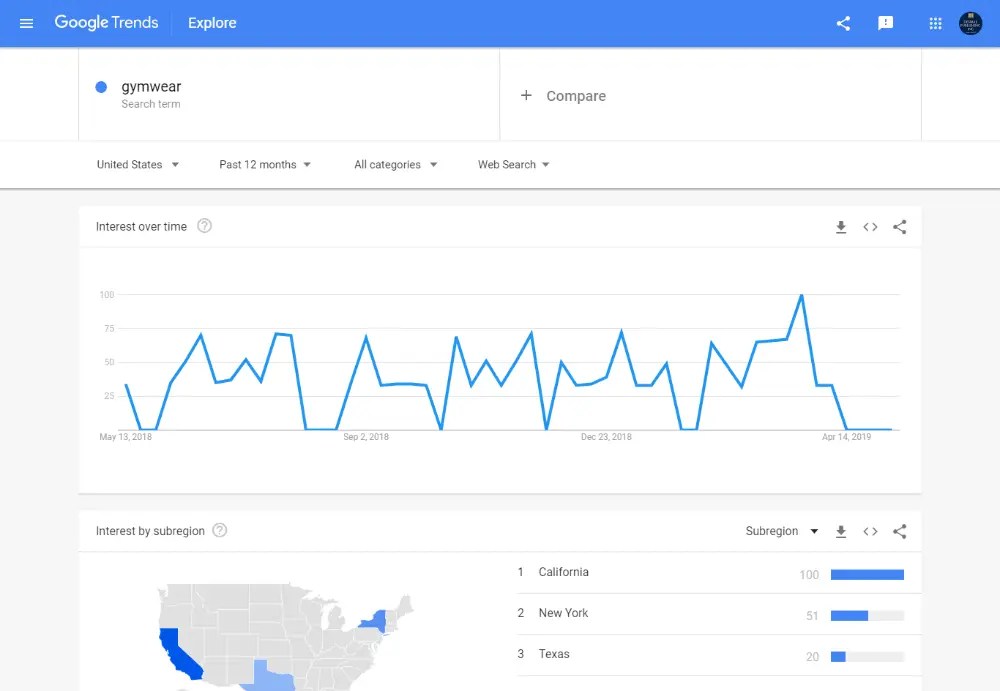Open the help tooltip for Interest over time
1000x691 pixels.
204,226
